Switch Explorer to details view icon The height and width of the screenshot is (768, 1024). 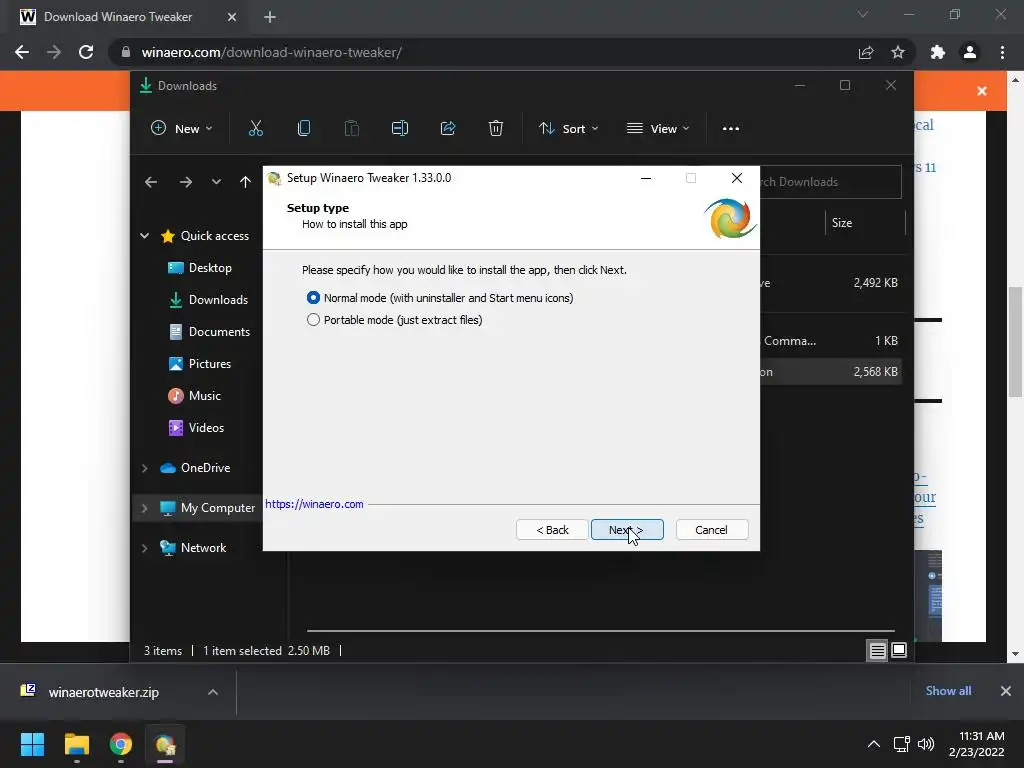tap(877, 650)
